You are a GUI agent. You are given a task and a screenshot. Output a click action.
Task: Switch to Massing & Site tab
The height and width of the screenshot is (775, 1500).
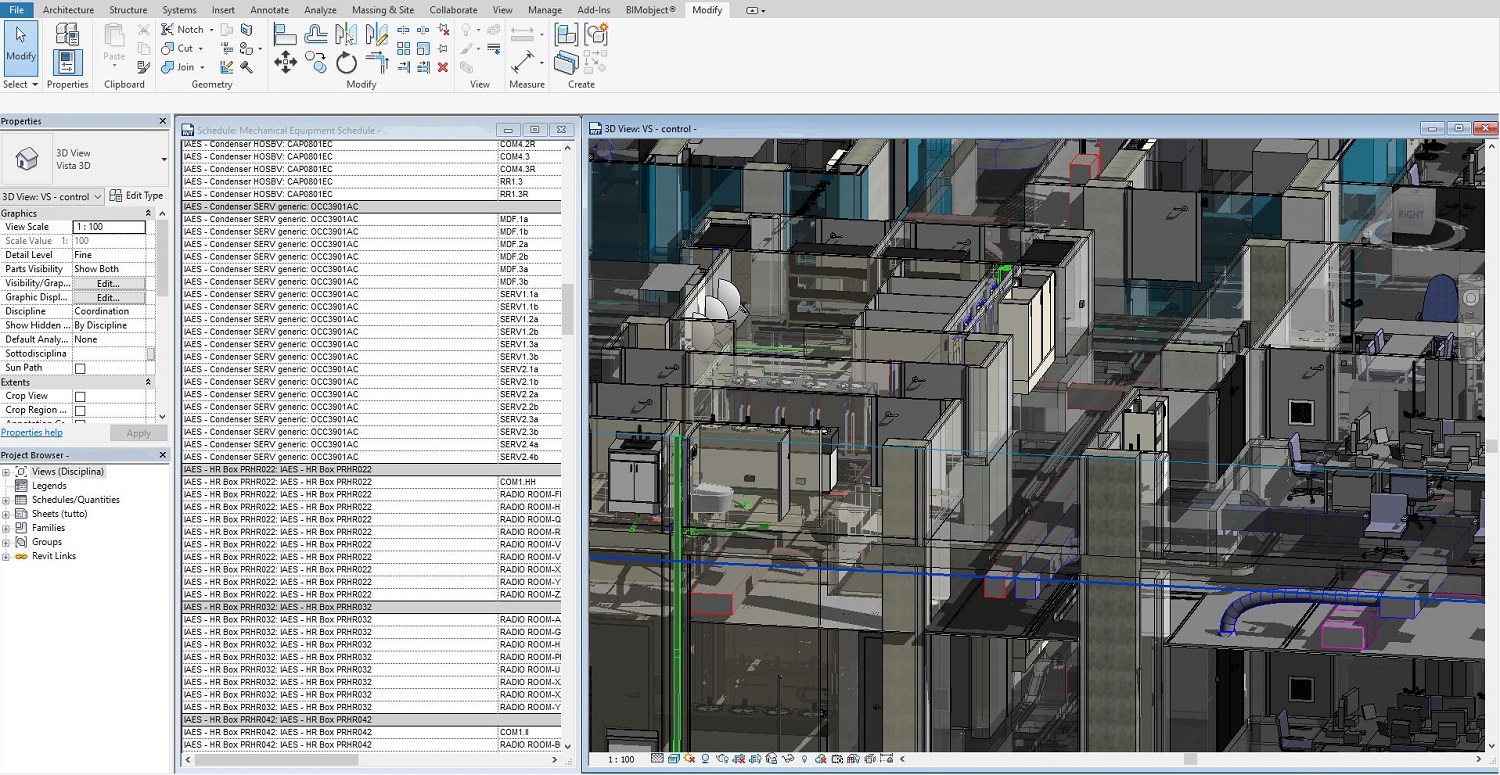click(x=383, y=10)
